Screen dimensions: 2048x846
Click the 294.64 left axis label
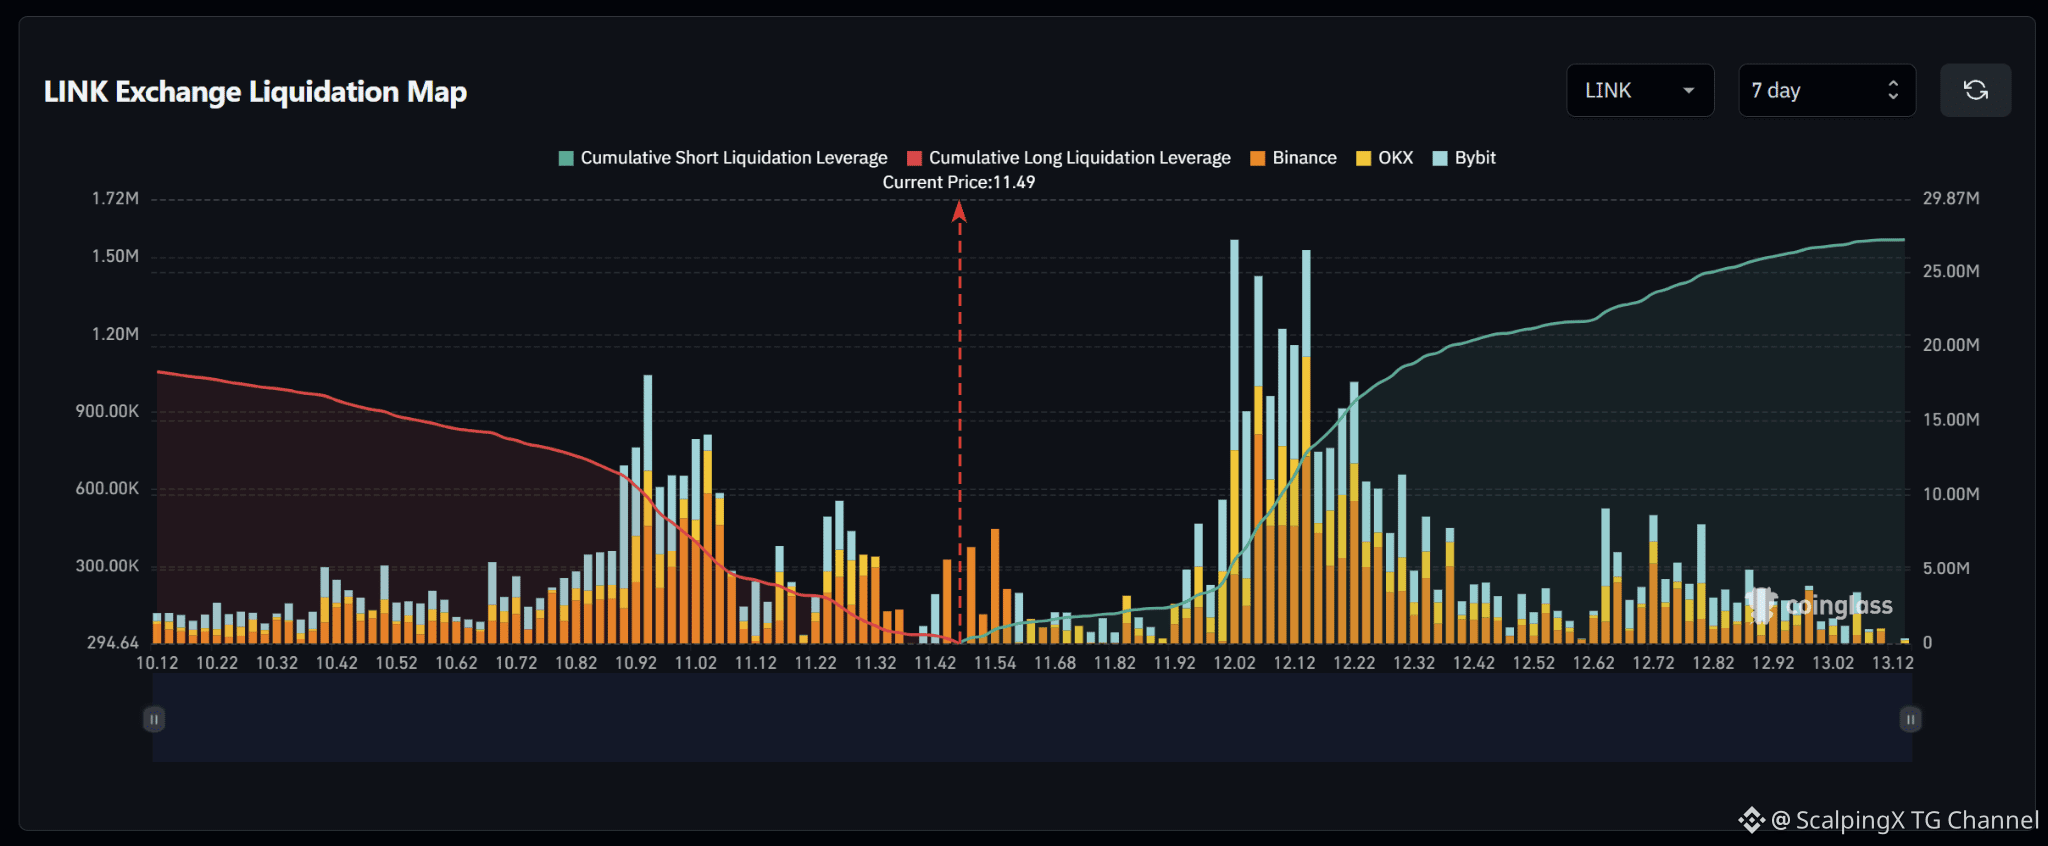coord(113,642)
